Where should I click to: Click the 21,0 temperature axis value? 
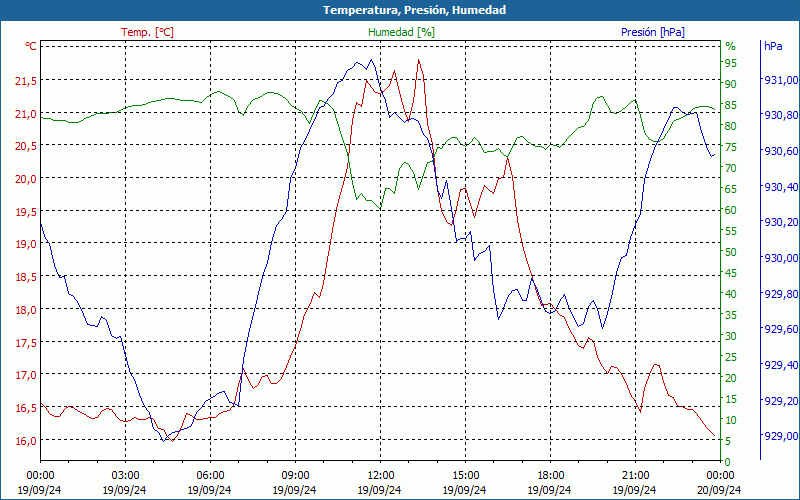pyautogui.click(x=26, y=113)
